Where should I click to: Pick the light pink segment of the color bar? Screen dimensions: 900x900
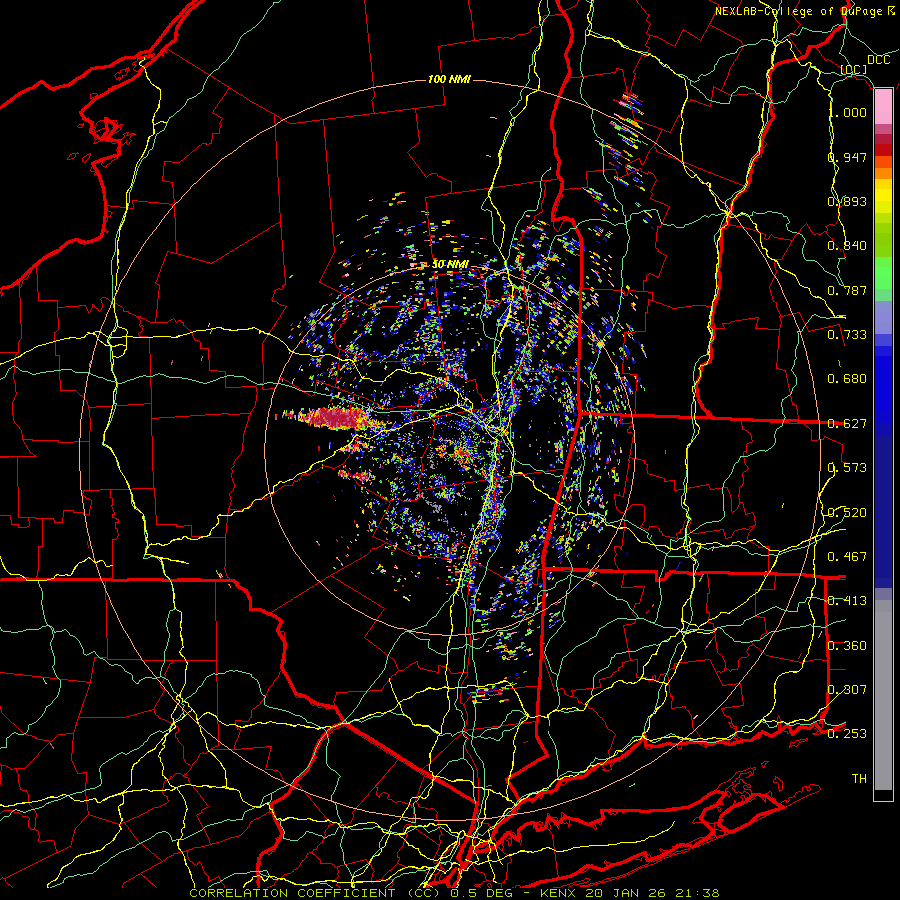pos(883,107)
